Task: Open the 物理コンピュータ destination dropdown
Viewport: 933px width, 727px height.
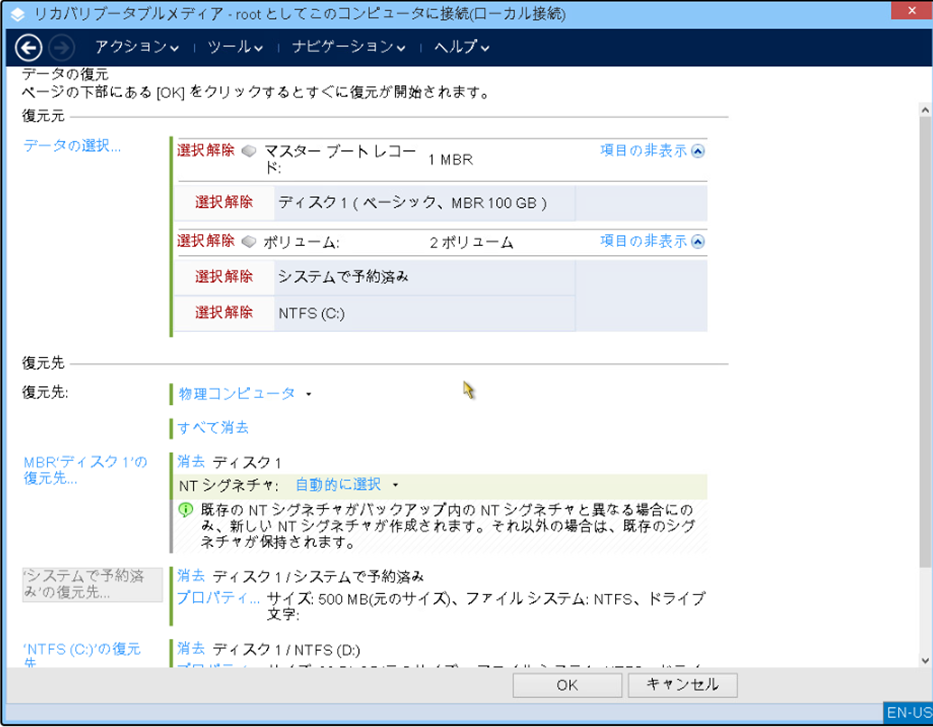Action: coord(245,394)
